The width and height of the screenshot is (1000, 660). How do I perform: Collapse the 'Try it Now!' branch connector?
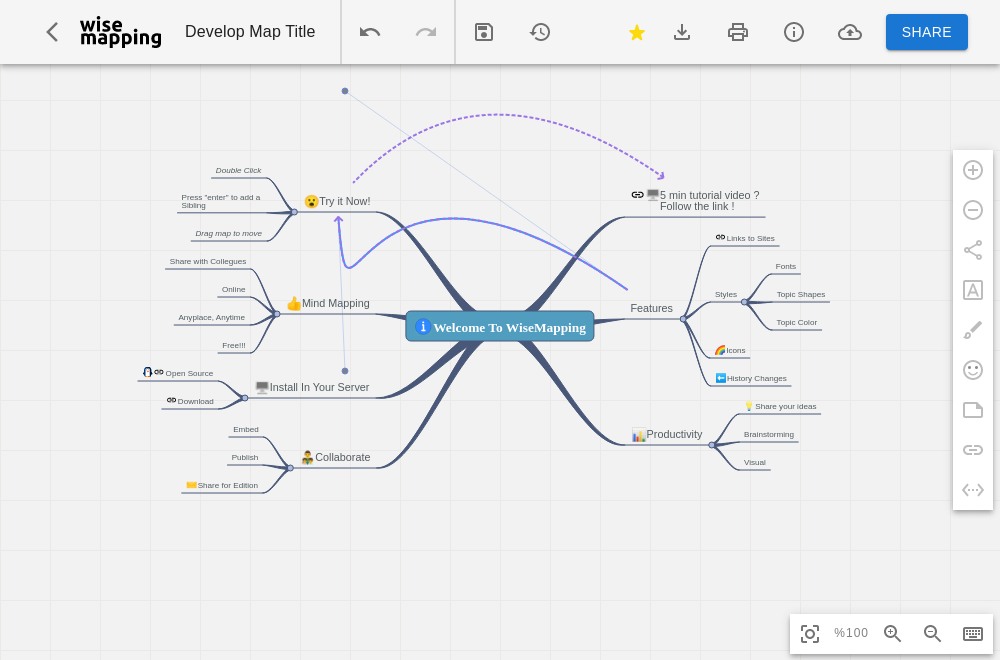point(294,212)
